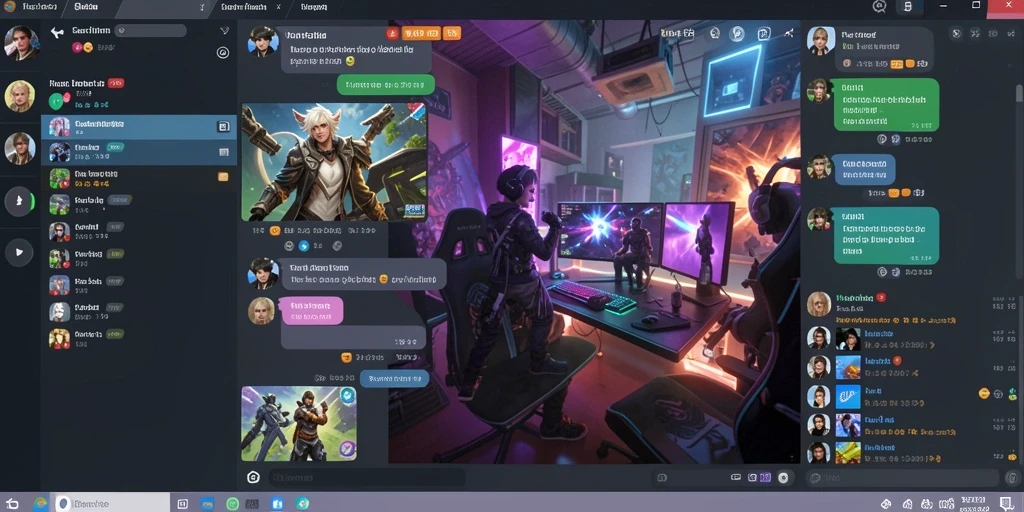Open the white-haired character image in the chat
Image resolution: width=1024 pixels, height=512 pixels.
334,163
